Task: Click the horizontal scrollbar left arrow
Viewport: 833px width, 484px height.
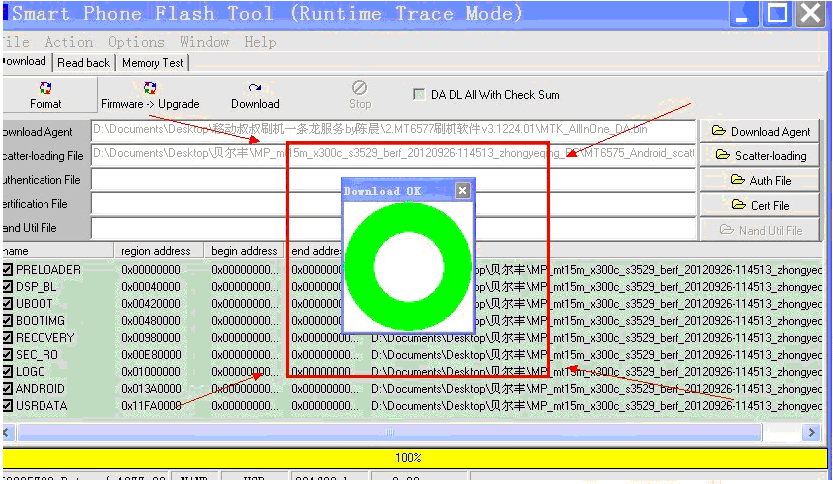Action: (6, 432)
